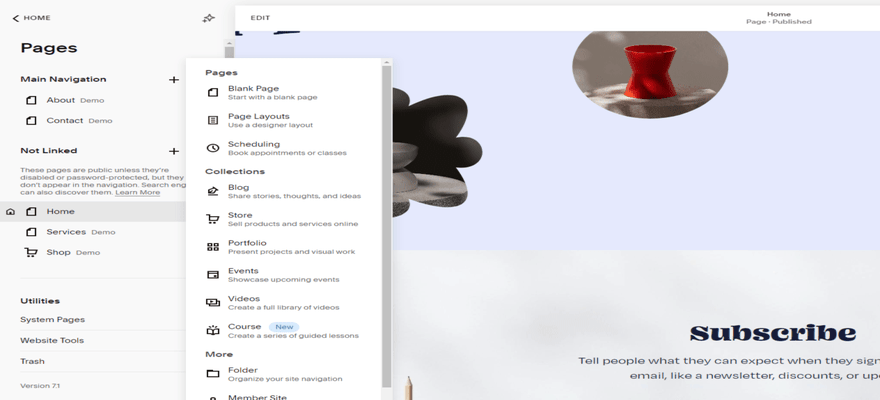Viewport: 880px width, 400px height.
Task: Click the Course icon
Action: click(212, 331)
